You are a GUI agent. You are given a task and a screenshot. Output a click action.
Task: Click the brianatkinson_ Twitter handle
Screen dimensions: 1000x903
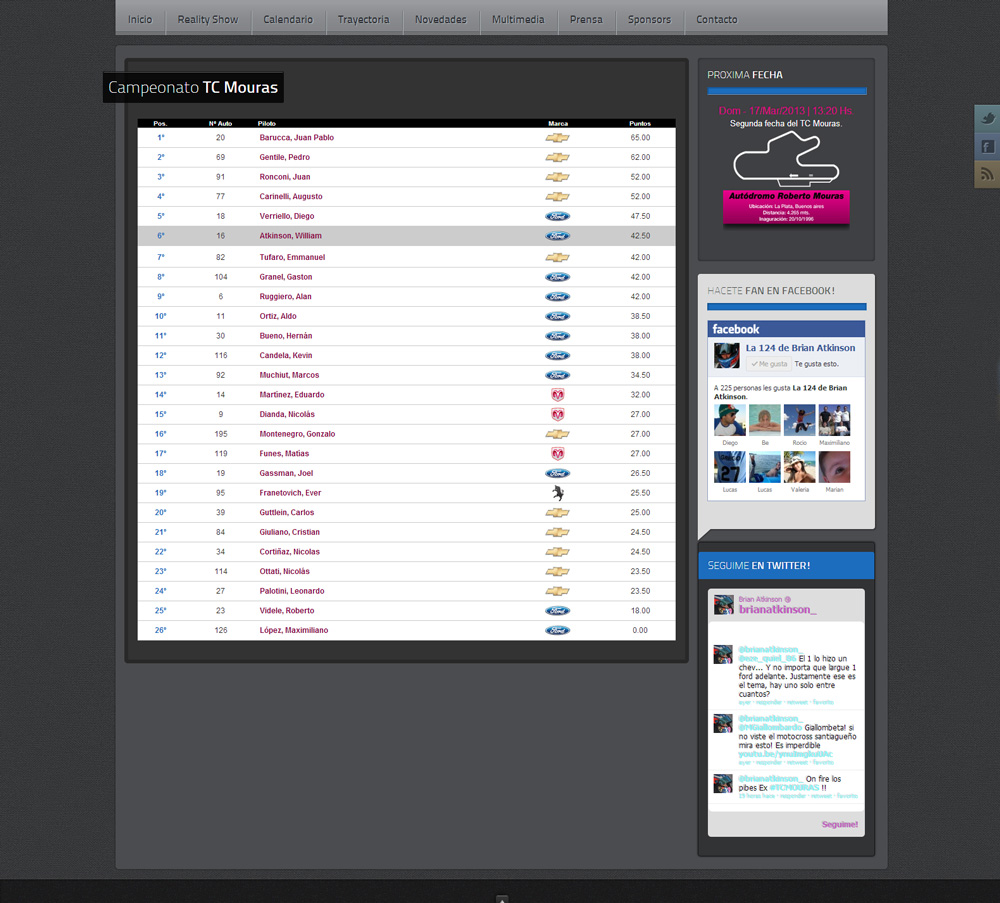(777, 609)
